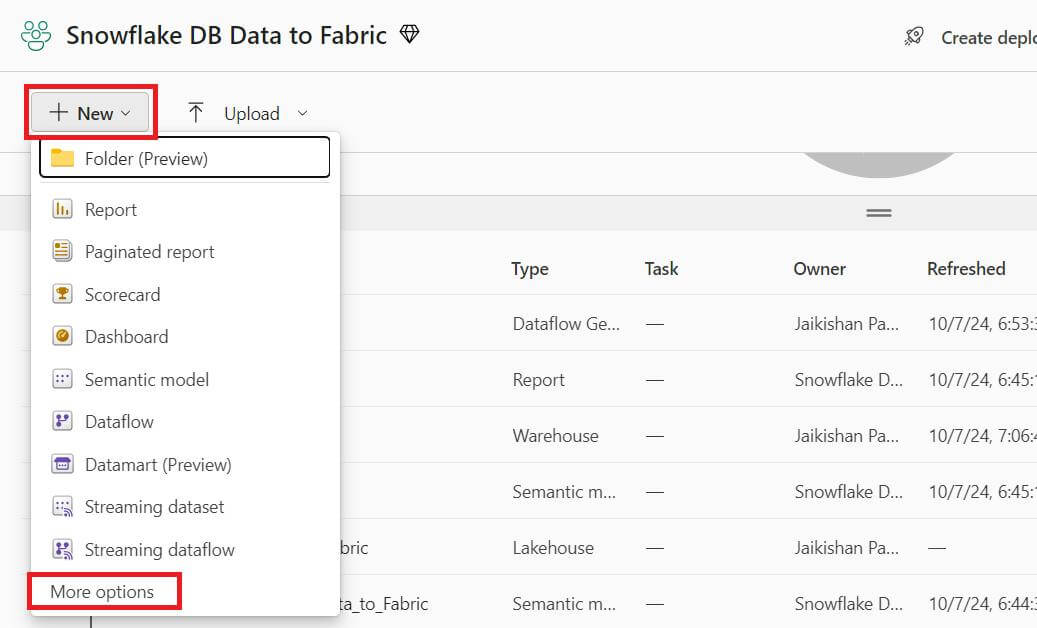
Task: Open More options in New menu
Action: [x=103, y=592]
